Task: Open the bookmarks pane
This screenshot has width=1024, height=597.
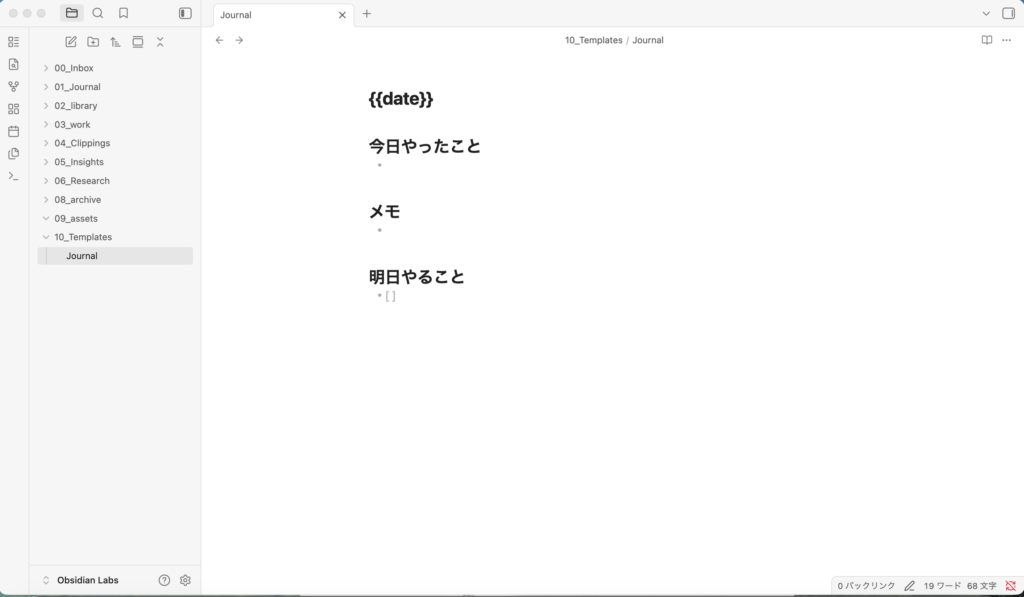Action: coord(123,13)
